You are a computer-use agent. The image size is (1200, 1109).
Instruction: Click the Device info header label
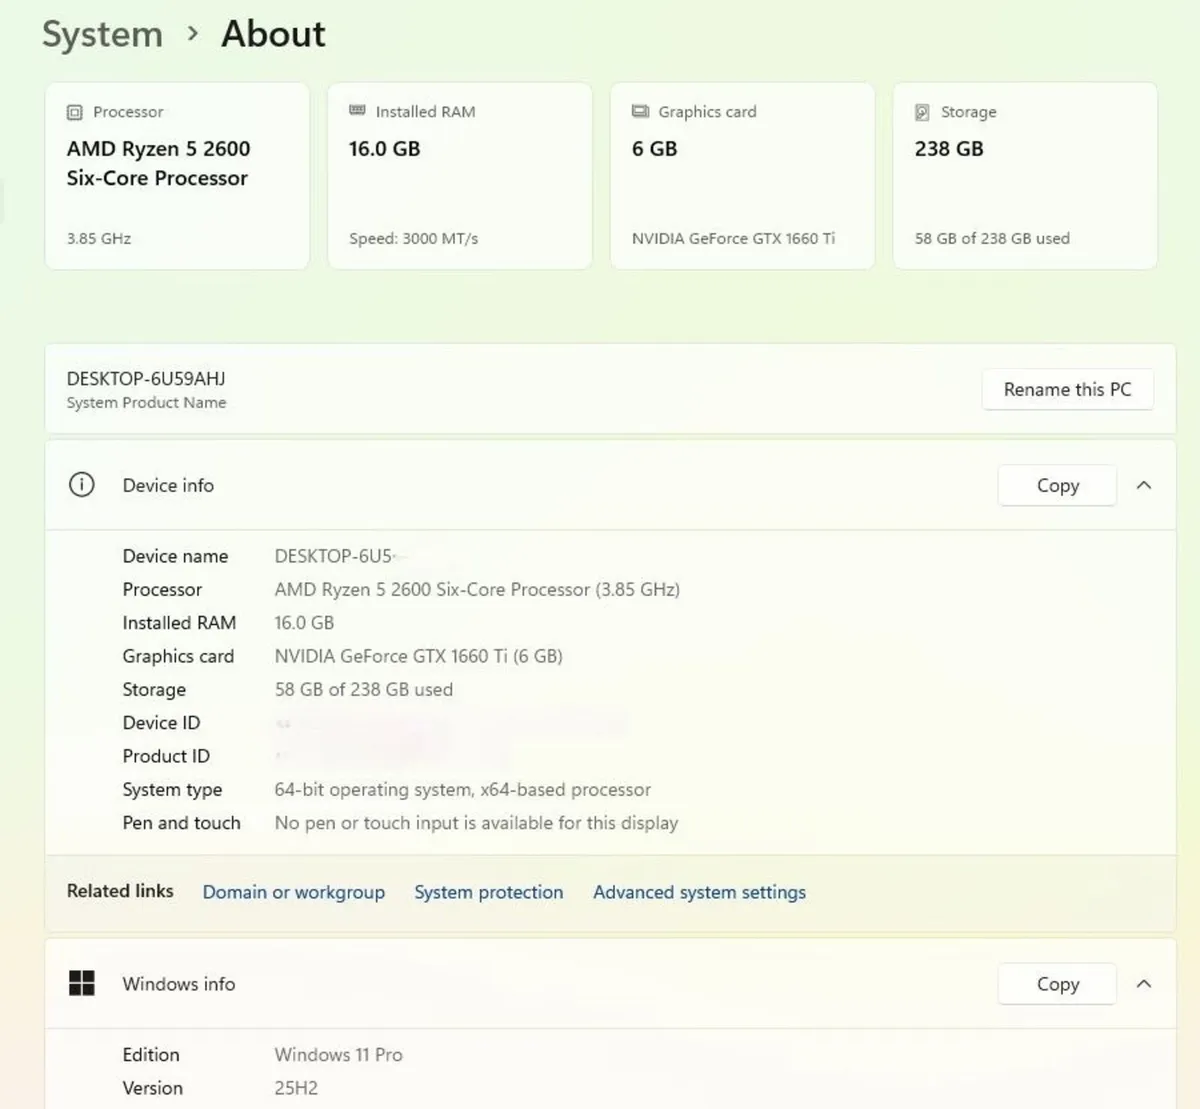168,485
